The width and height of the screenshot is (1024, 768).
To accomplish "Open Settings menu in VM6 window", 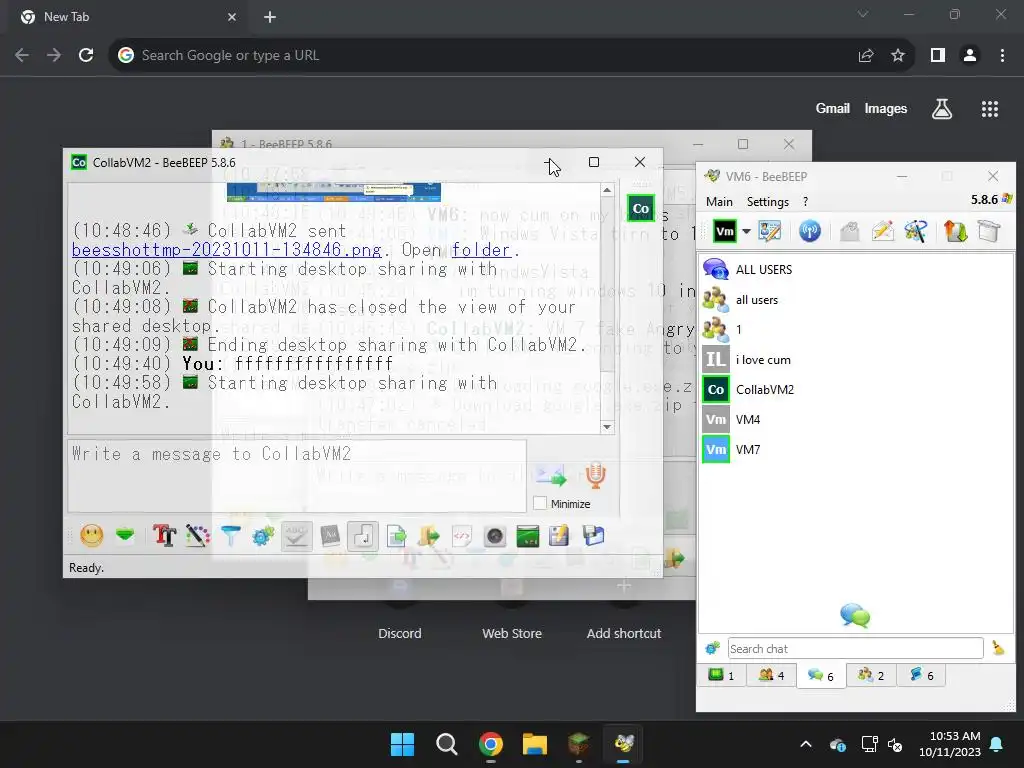I will (x=767, y=202).
